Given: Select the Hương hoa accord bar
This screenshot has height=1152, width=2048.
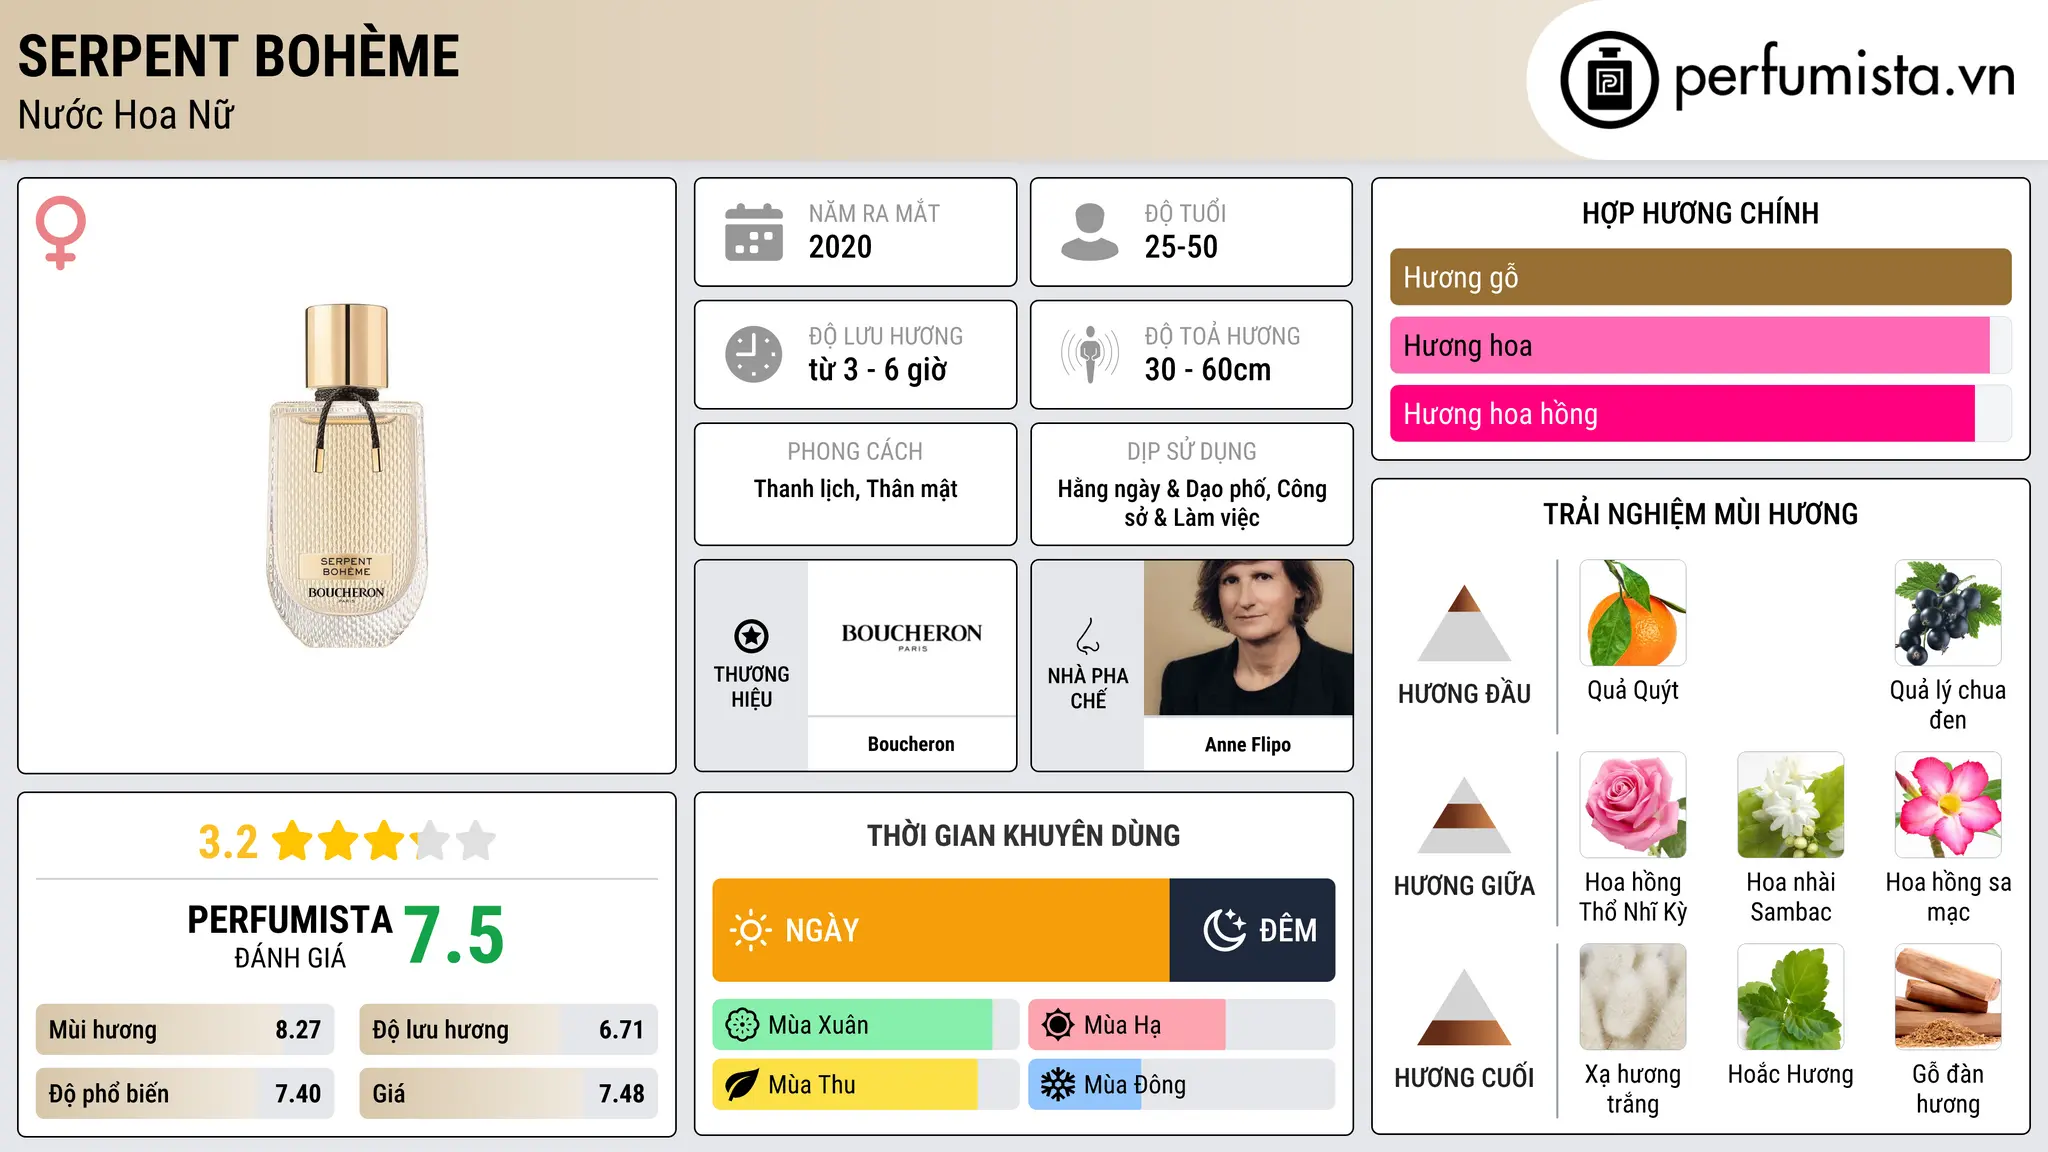Looking at the screenshot, I should 1700,345.
